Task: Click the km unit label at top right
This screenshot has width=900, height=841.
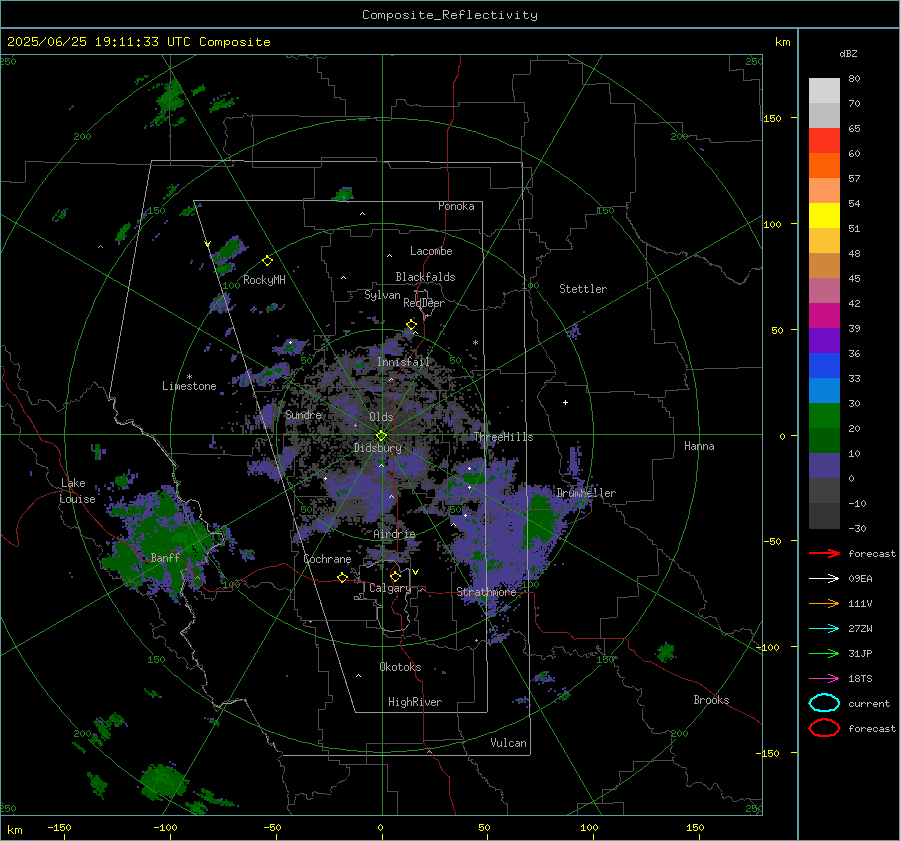Action: (x=782, y=42)
